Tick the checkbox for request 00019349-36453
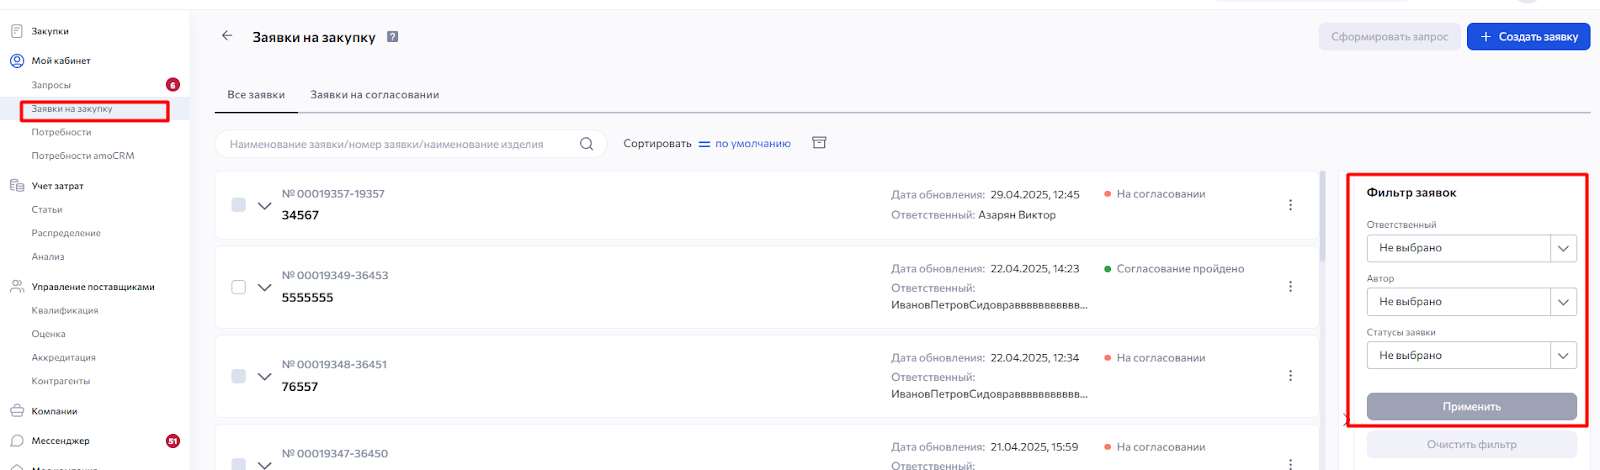 (238, 287)
